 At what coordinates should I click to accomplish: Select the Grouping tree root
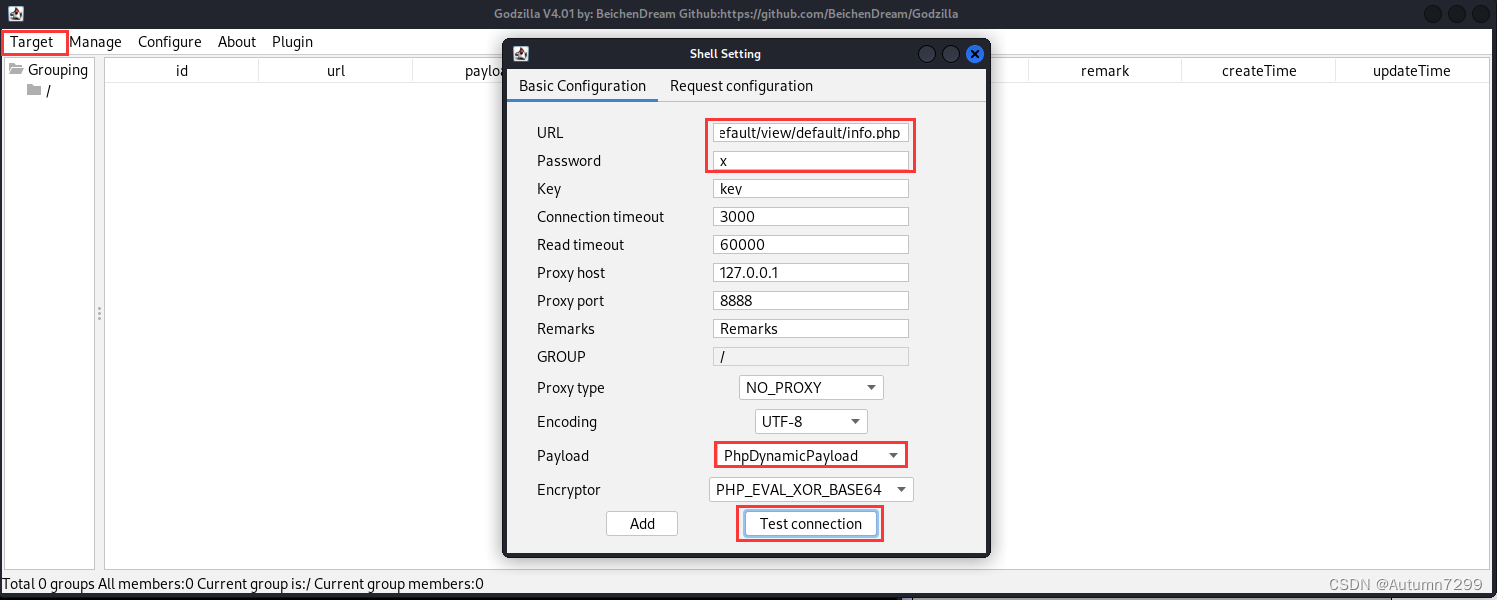[x=58, y=70]
